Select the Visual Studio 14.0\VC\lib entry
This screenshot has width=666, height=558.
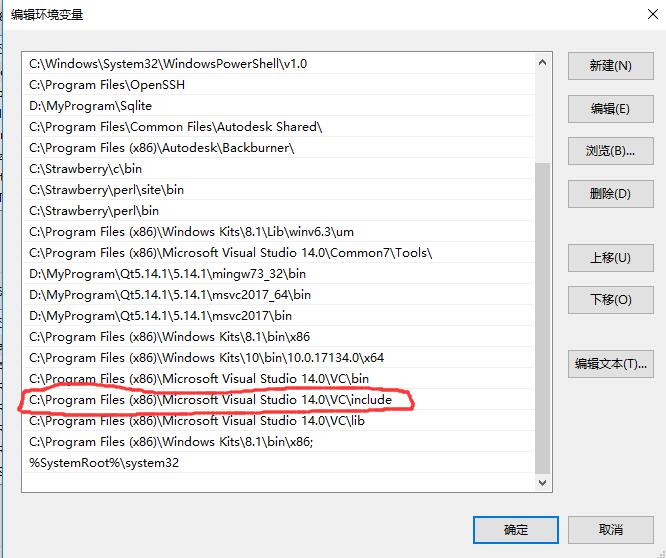click(x=279, y=421)
